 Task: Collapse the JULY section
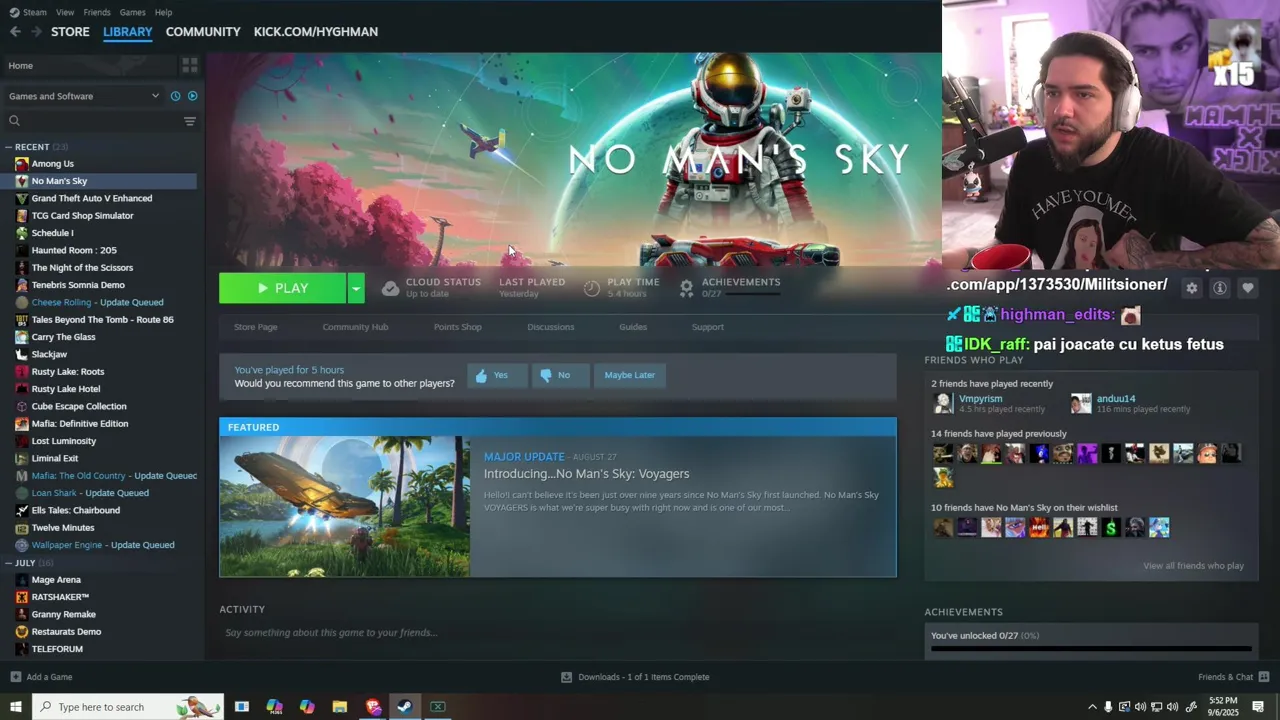8,563
